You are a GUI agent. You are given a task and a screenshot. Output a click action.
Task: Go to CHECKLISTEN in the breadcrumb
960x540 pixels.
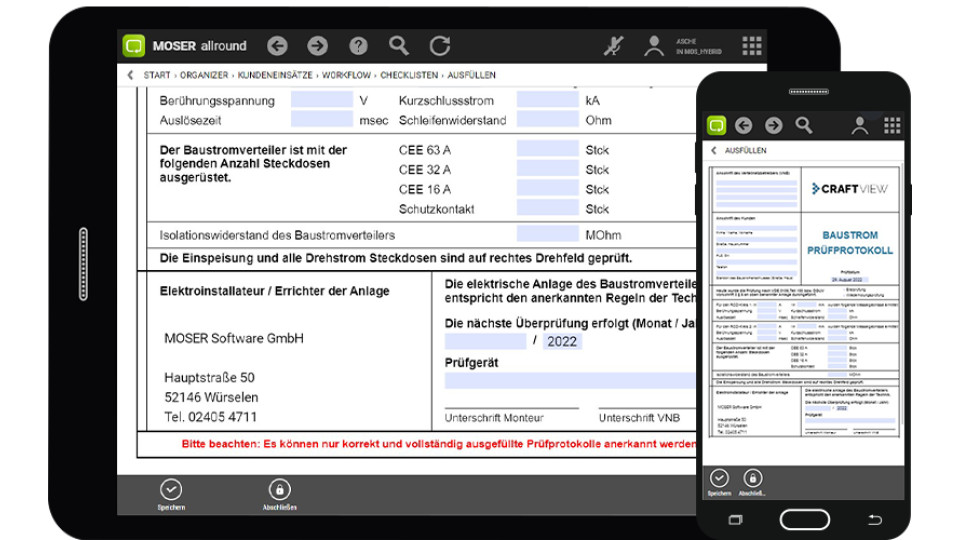coord(409,75)
